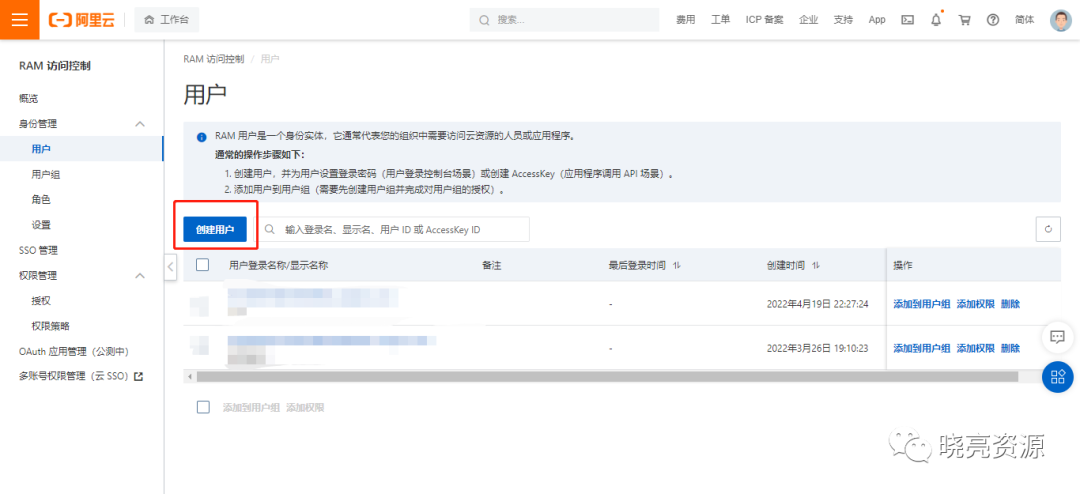The width and height of the screenshot is (1080, 494).
Task: Open 工单 in top navigation
Action: pyautogui.click(x=720, y=20)
